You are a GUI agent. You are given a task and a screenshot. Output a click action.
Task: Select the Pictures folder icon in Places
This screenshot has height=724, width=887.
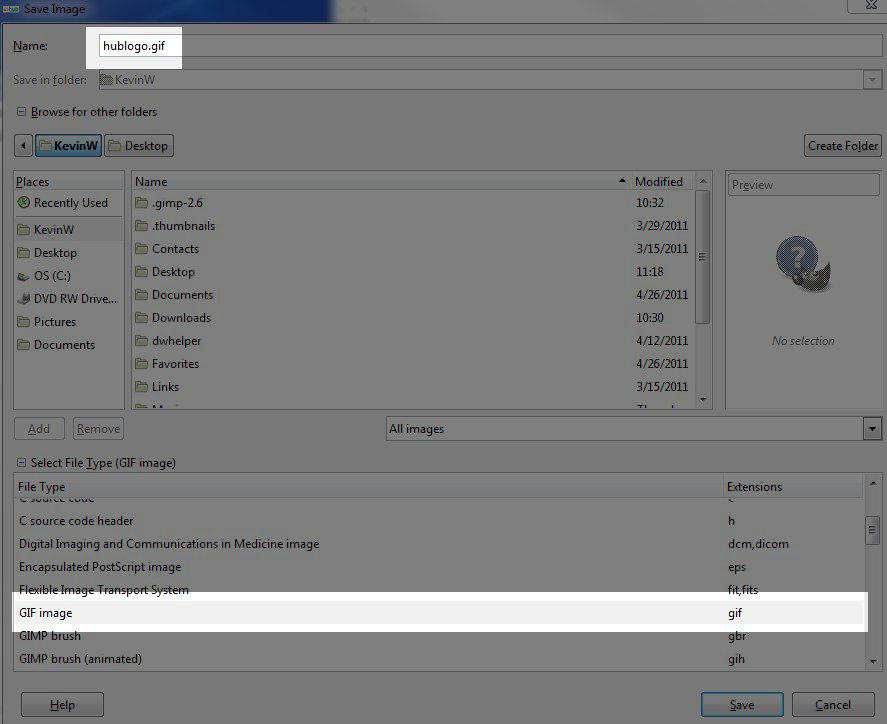click(x=24, y=322)
